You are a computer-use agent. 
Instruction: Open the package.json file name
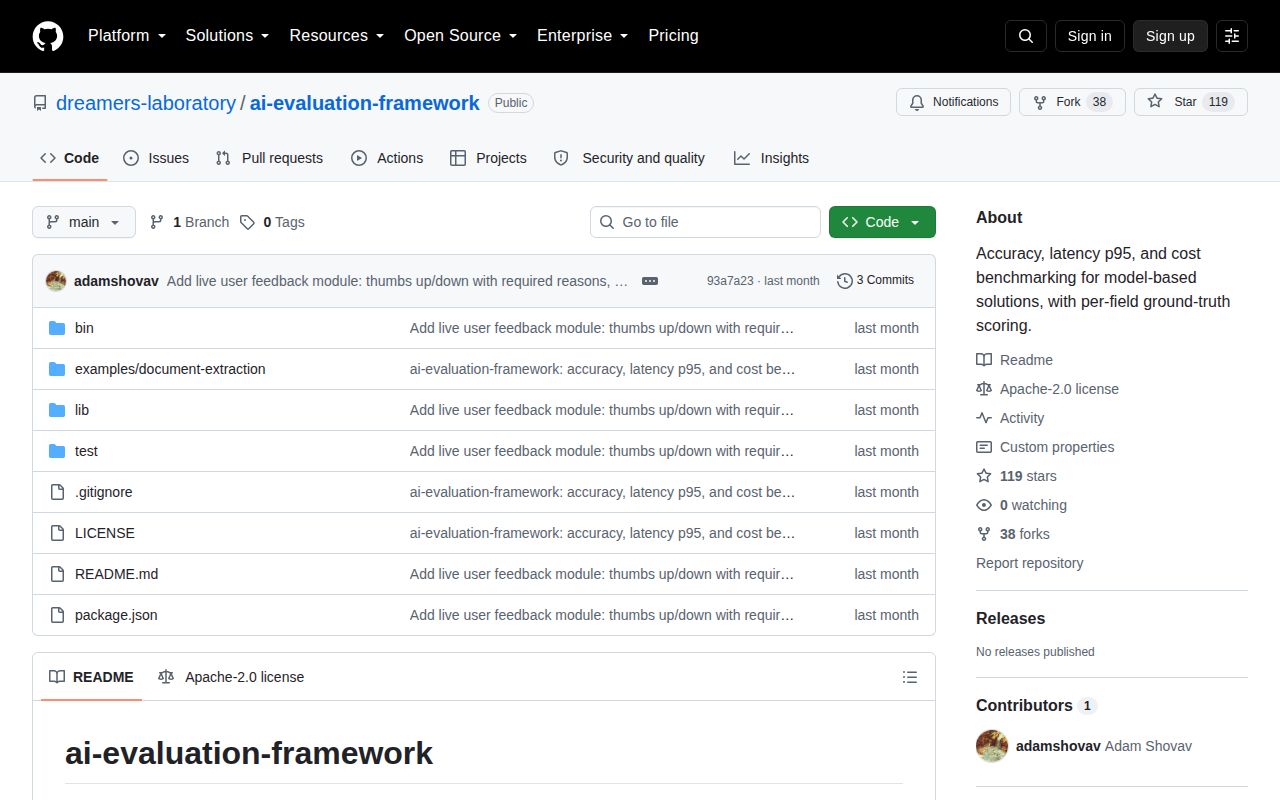[116, 615]
